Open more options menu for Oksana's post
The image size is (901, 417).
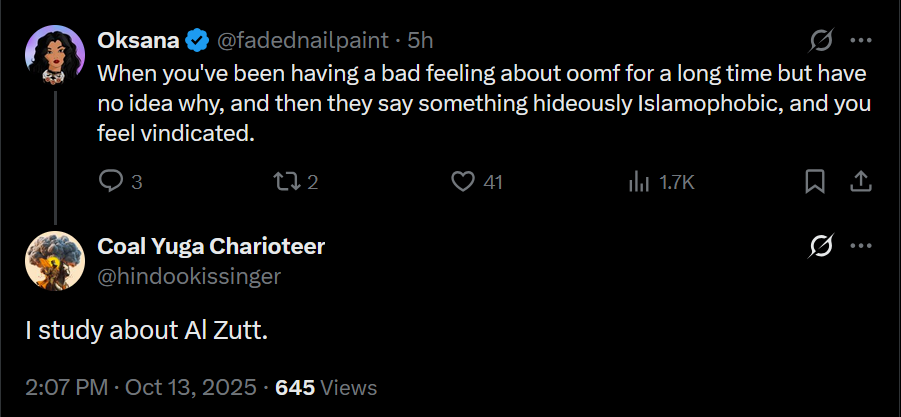click(x=860, y=41)
